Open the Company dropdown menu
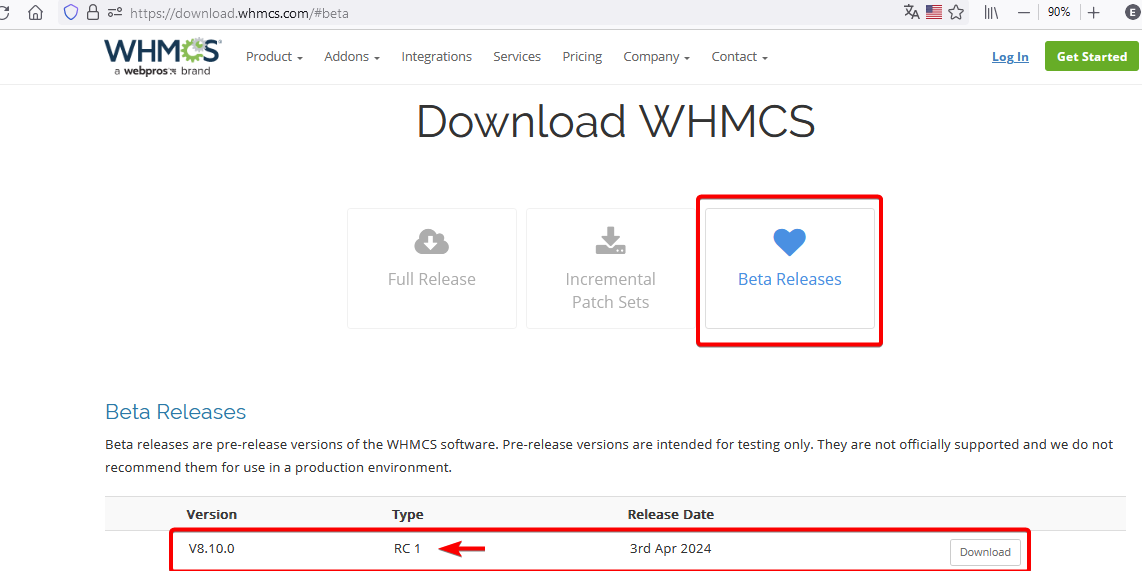Screen dimensions: 1142x571 656,57
